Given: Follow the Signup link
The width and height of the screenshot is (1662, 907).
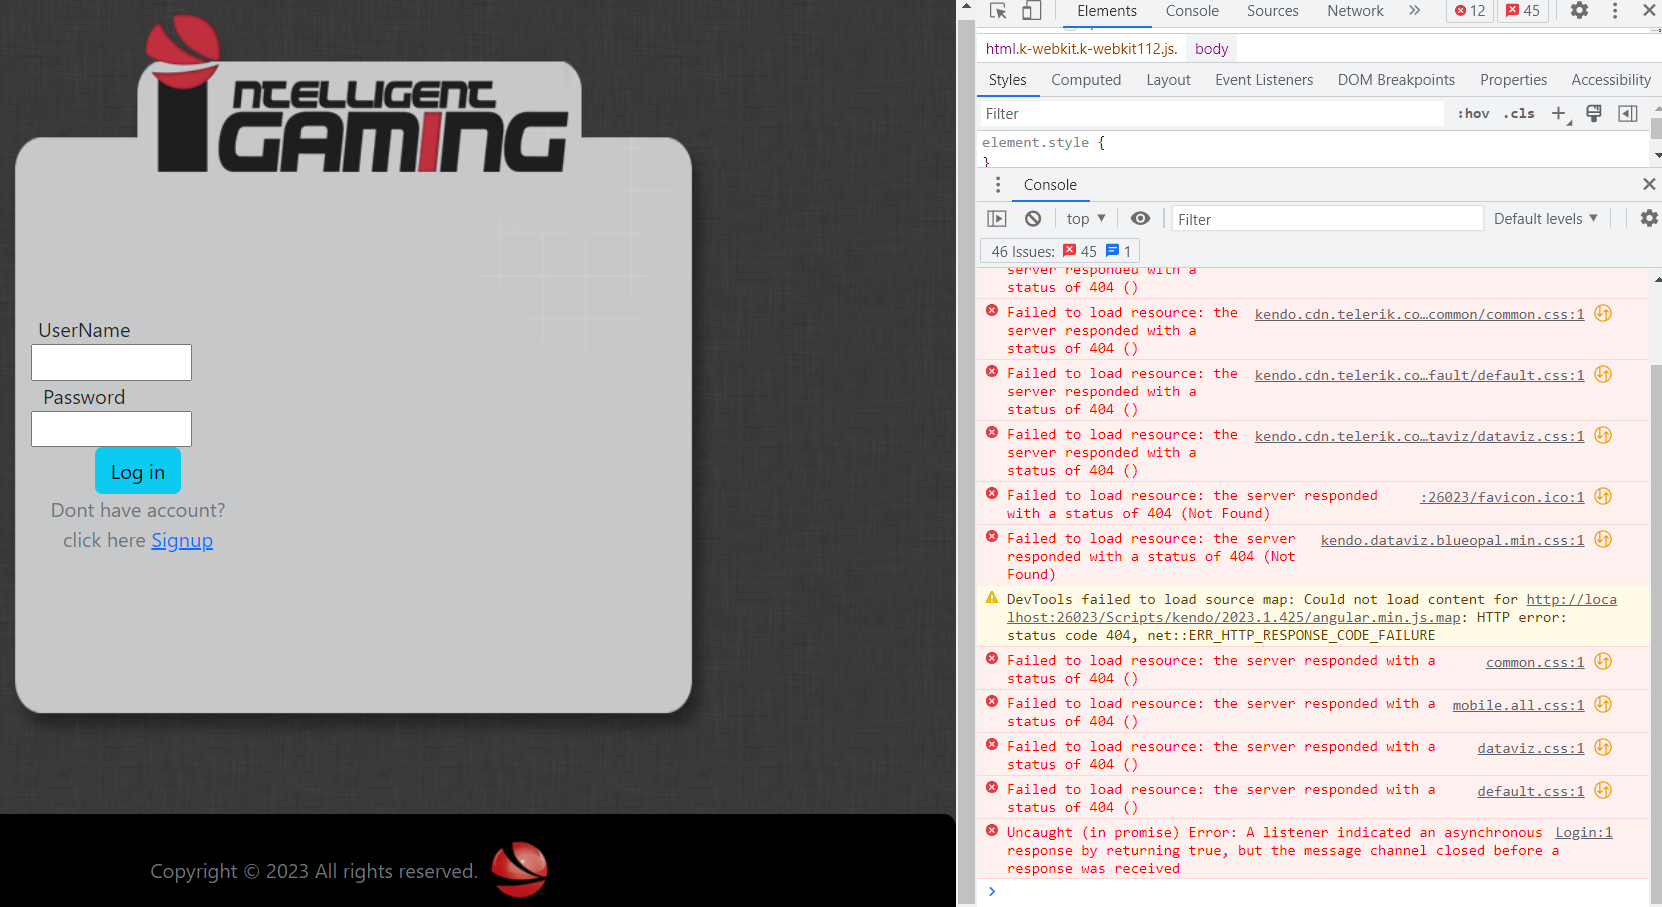Looking at the screenshot, I should [182, 541].
